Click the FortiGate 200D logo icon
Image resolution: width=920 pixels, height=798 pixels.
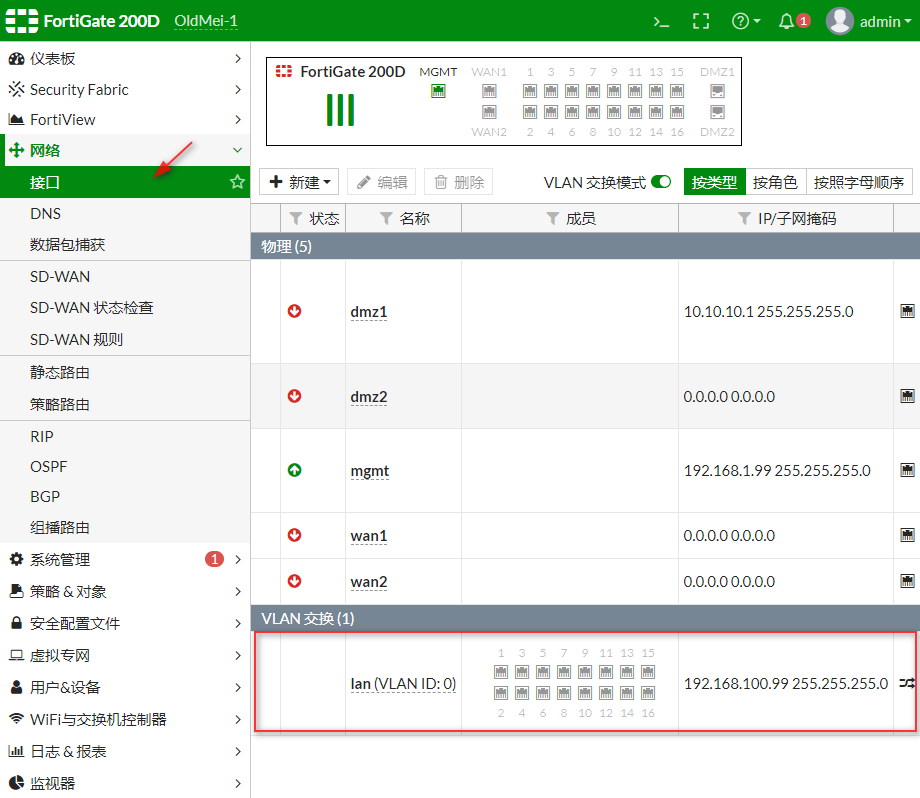click(x=20, y=20)
